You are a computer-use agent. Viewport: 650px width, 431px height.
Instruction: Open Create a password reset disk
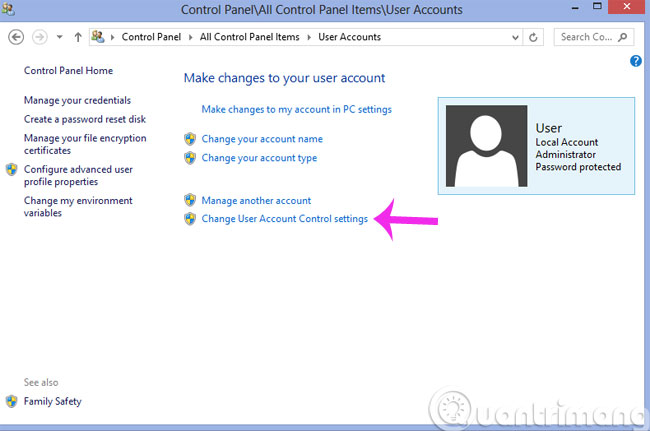point(85,119)
